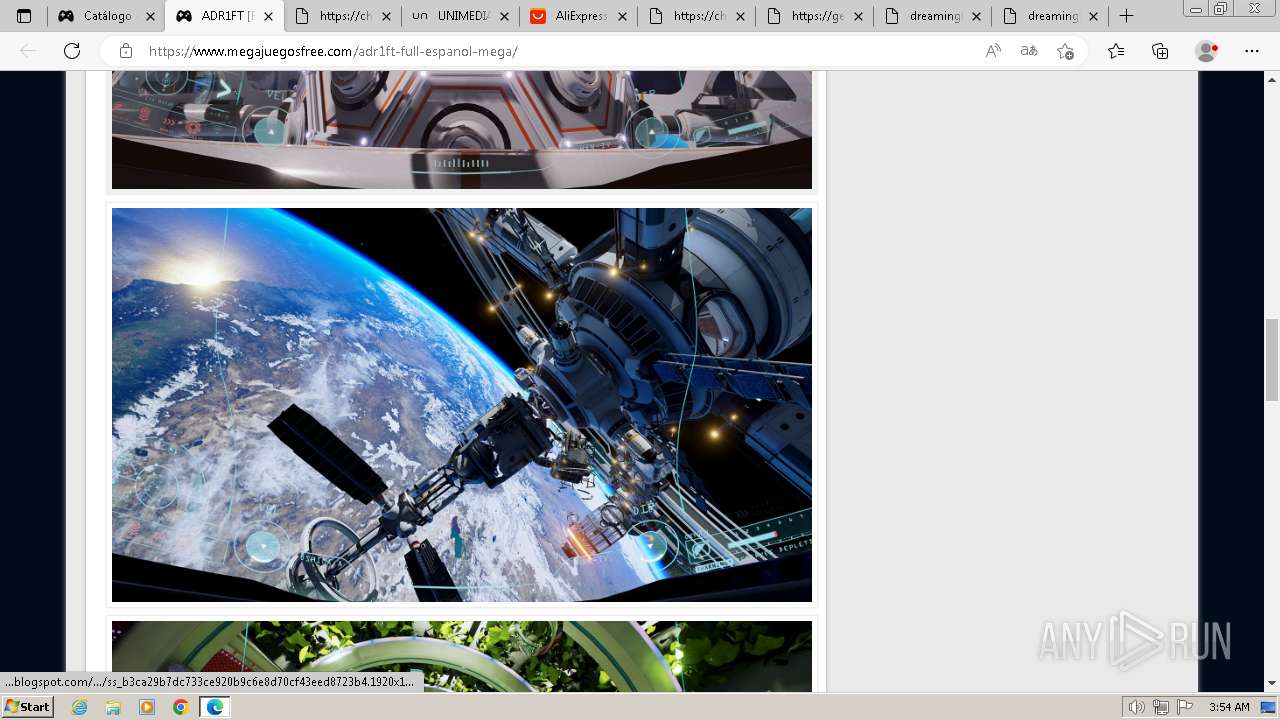Viewport: 1280px width, 720px height.
Task: Open the translate page icon
Action: [x=1029, y=51]
